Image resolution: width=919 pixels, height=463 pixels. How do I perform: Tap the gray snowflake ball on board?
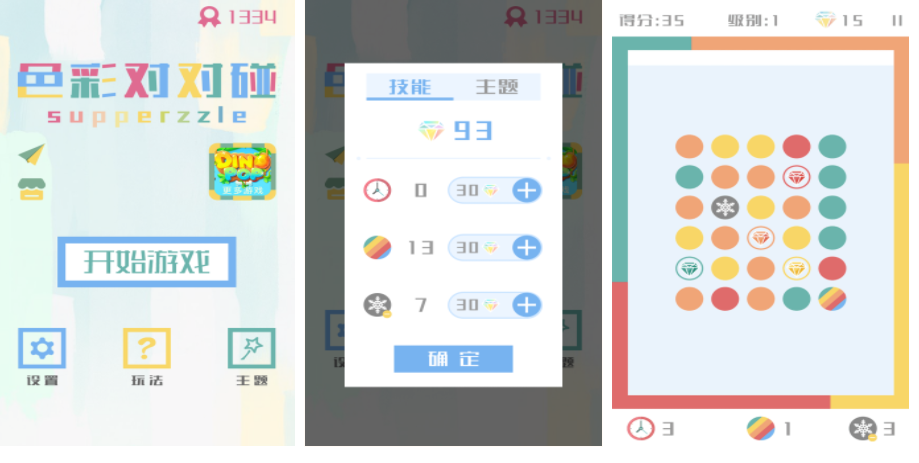coord(725,207)
